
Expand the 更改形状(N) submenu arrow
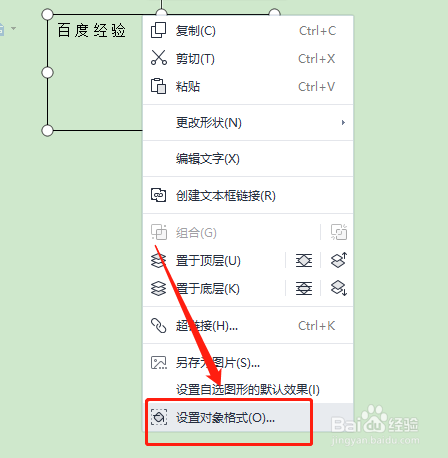point(343,122)
